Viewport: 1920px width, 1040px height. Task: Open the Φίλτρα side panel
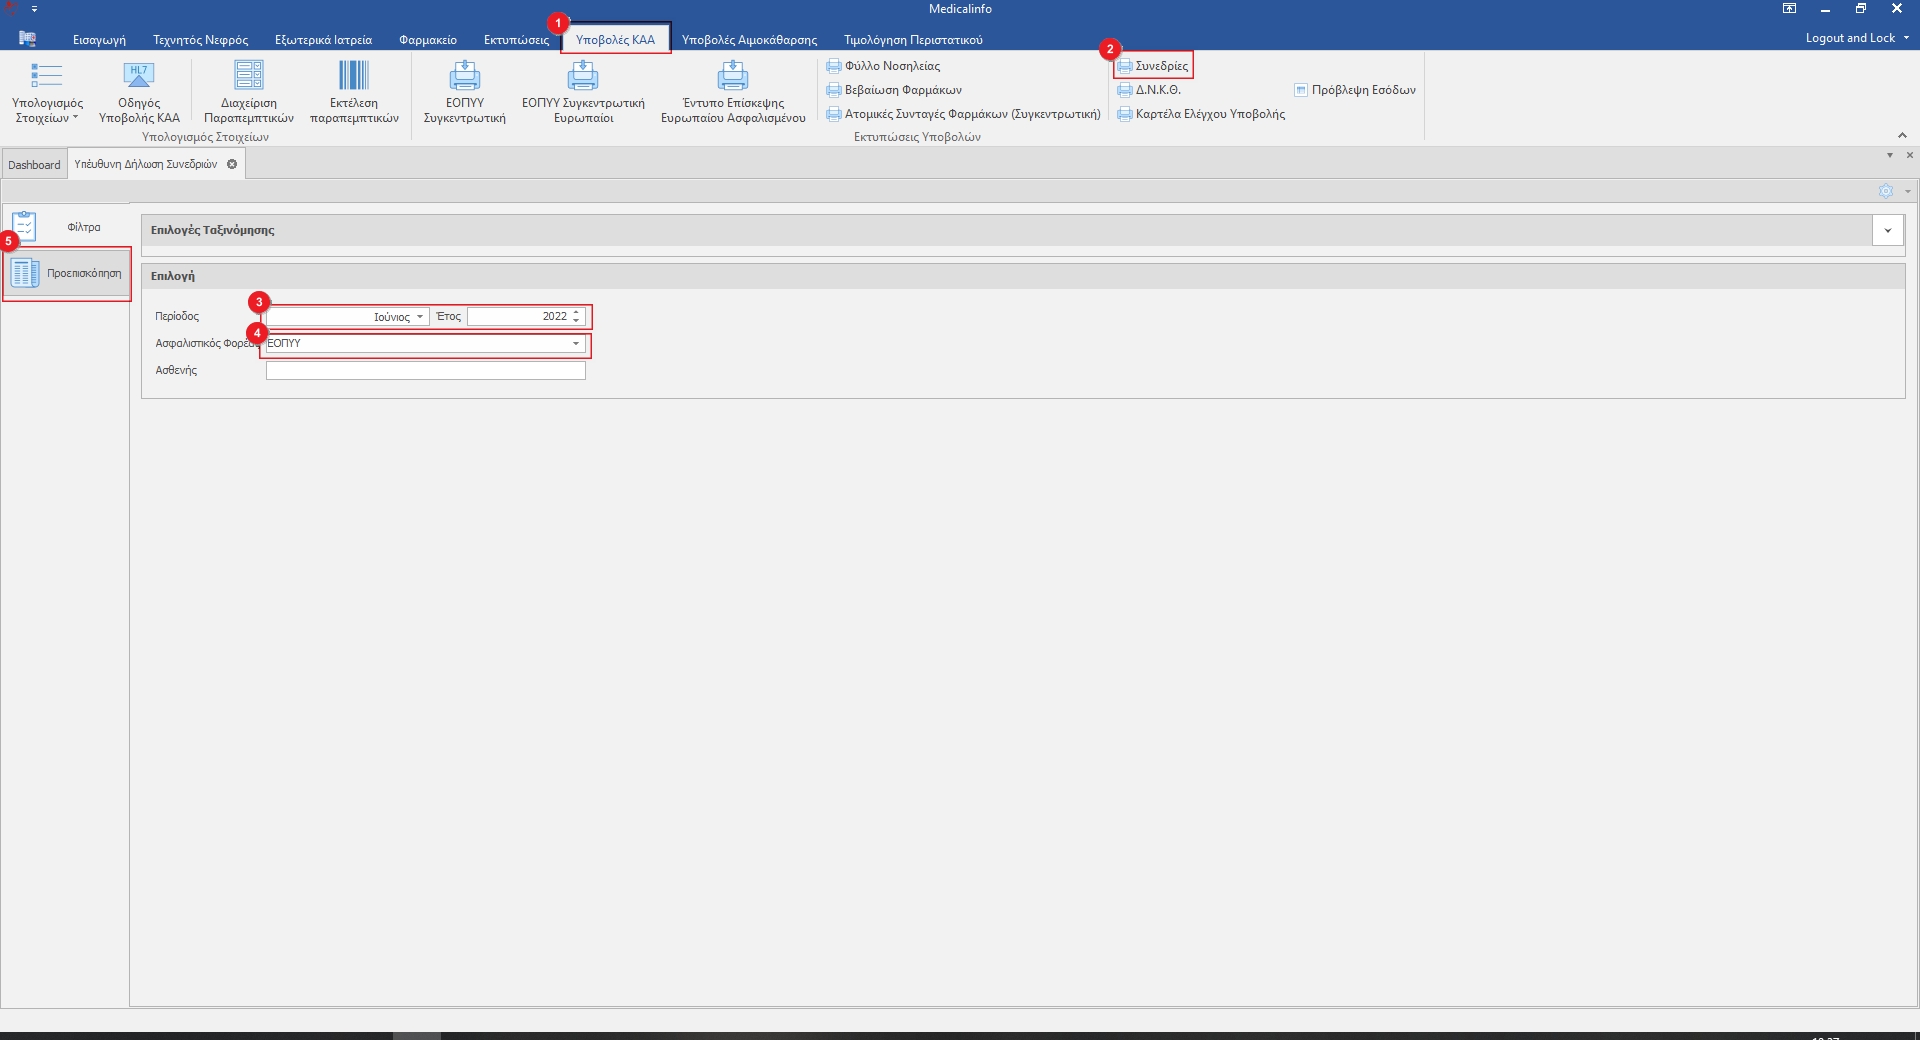pyautogui.click(x=26, y=227)
